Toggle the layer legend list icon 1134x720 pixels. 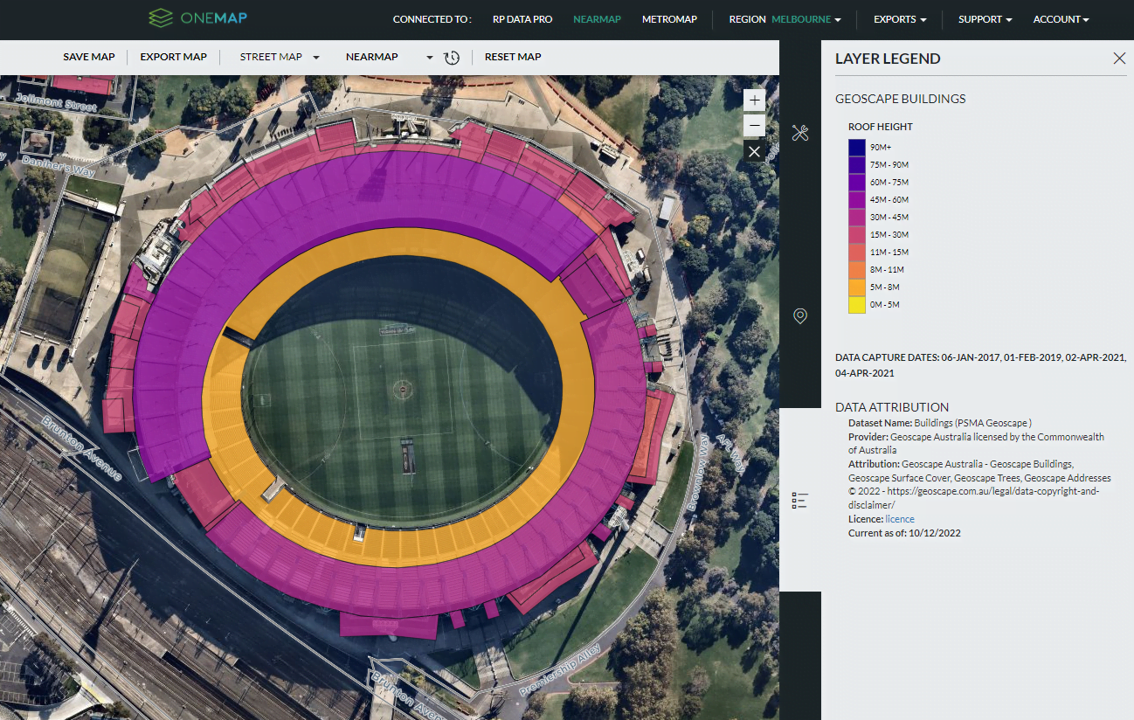tap(800, 500)
